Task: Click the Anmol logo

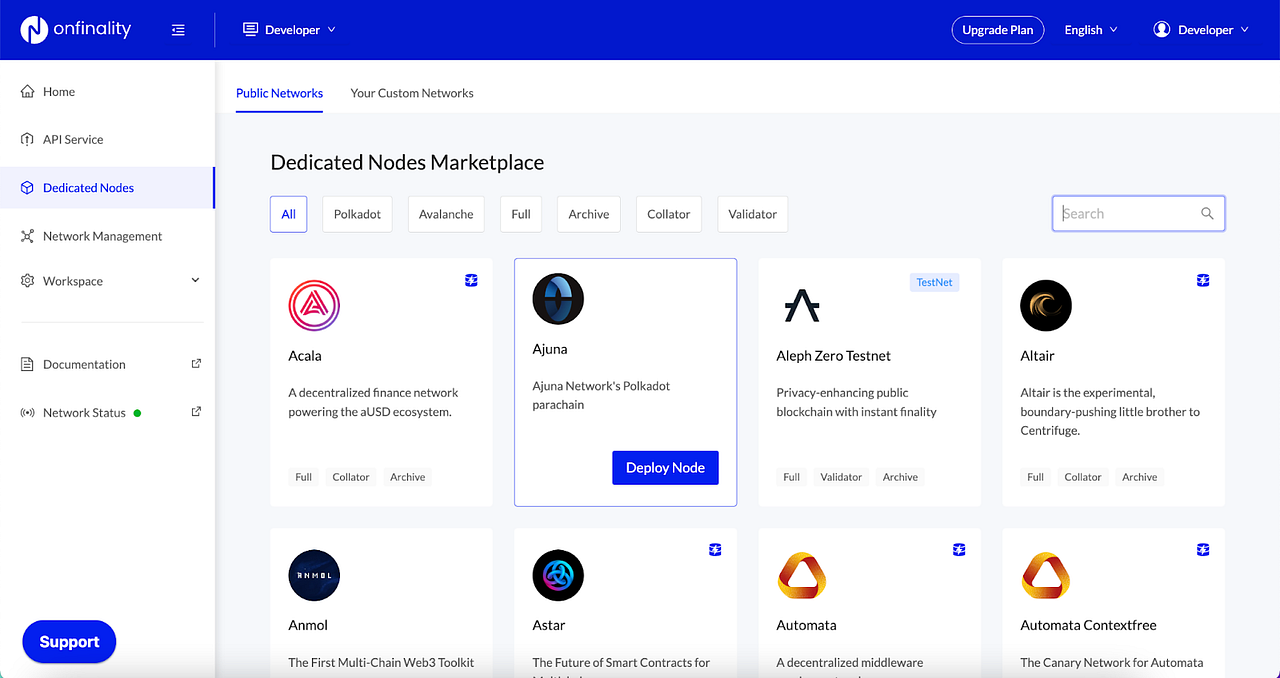Action: click(x=314, y=575)
